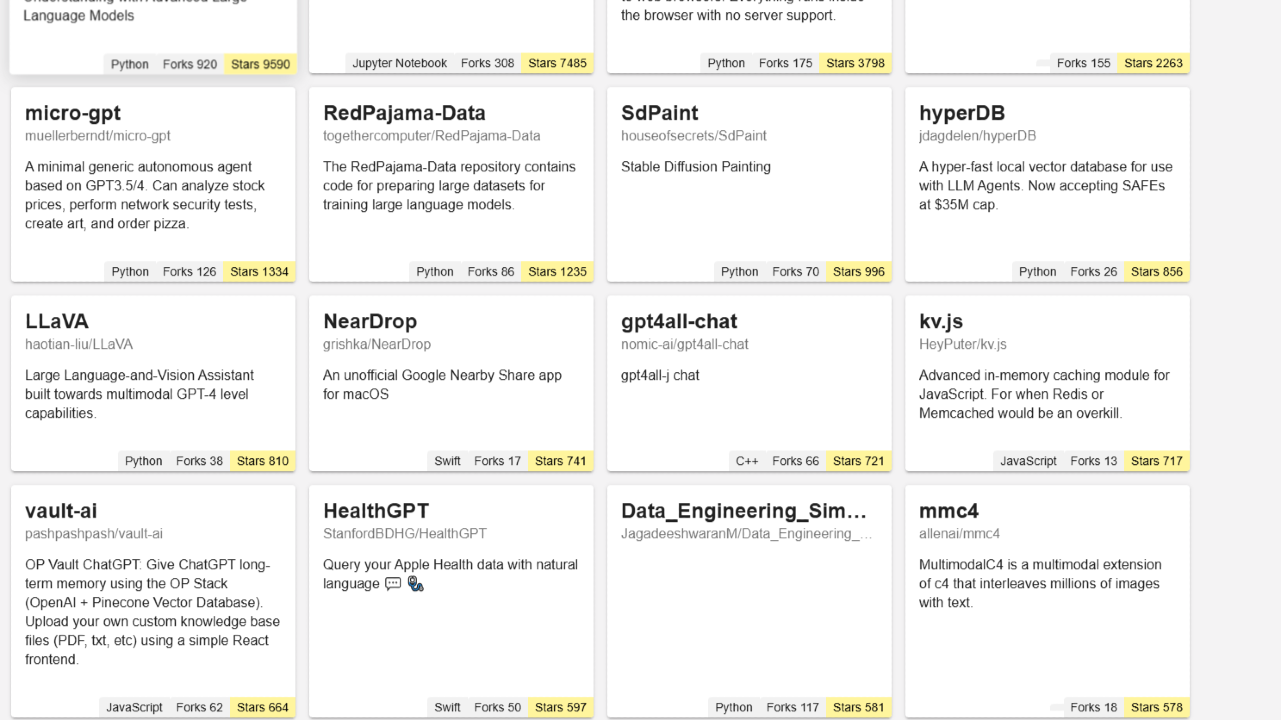Click Forks 86 badge on RedPajama-Data
Screen dimensions: 1281x720
[491, 272]
